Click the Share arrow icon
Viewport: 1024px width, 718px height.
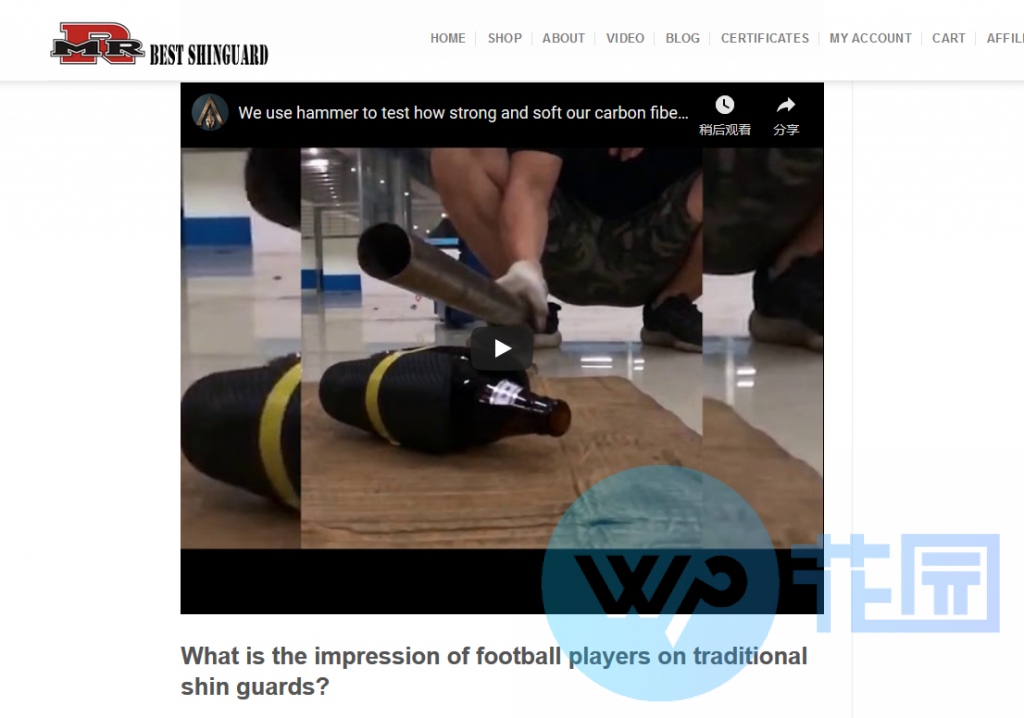tap(786, 105)
